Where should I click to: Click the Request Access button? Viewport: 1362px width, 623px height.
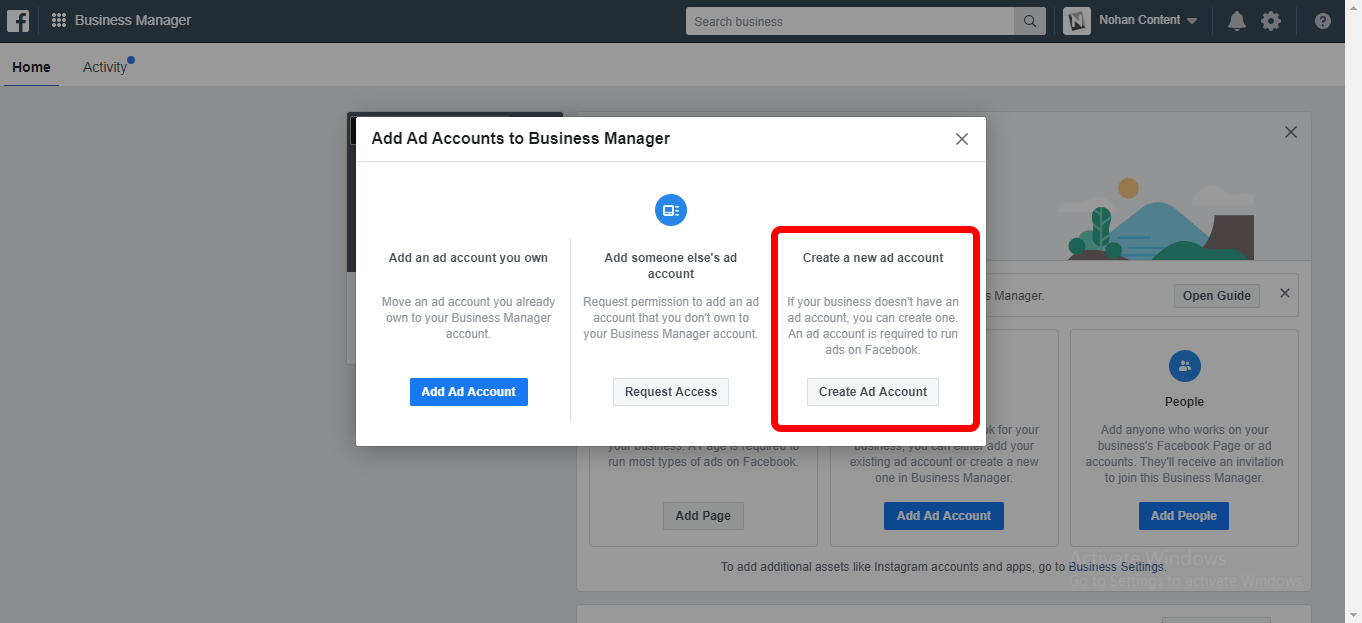coord(671,392)
